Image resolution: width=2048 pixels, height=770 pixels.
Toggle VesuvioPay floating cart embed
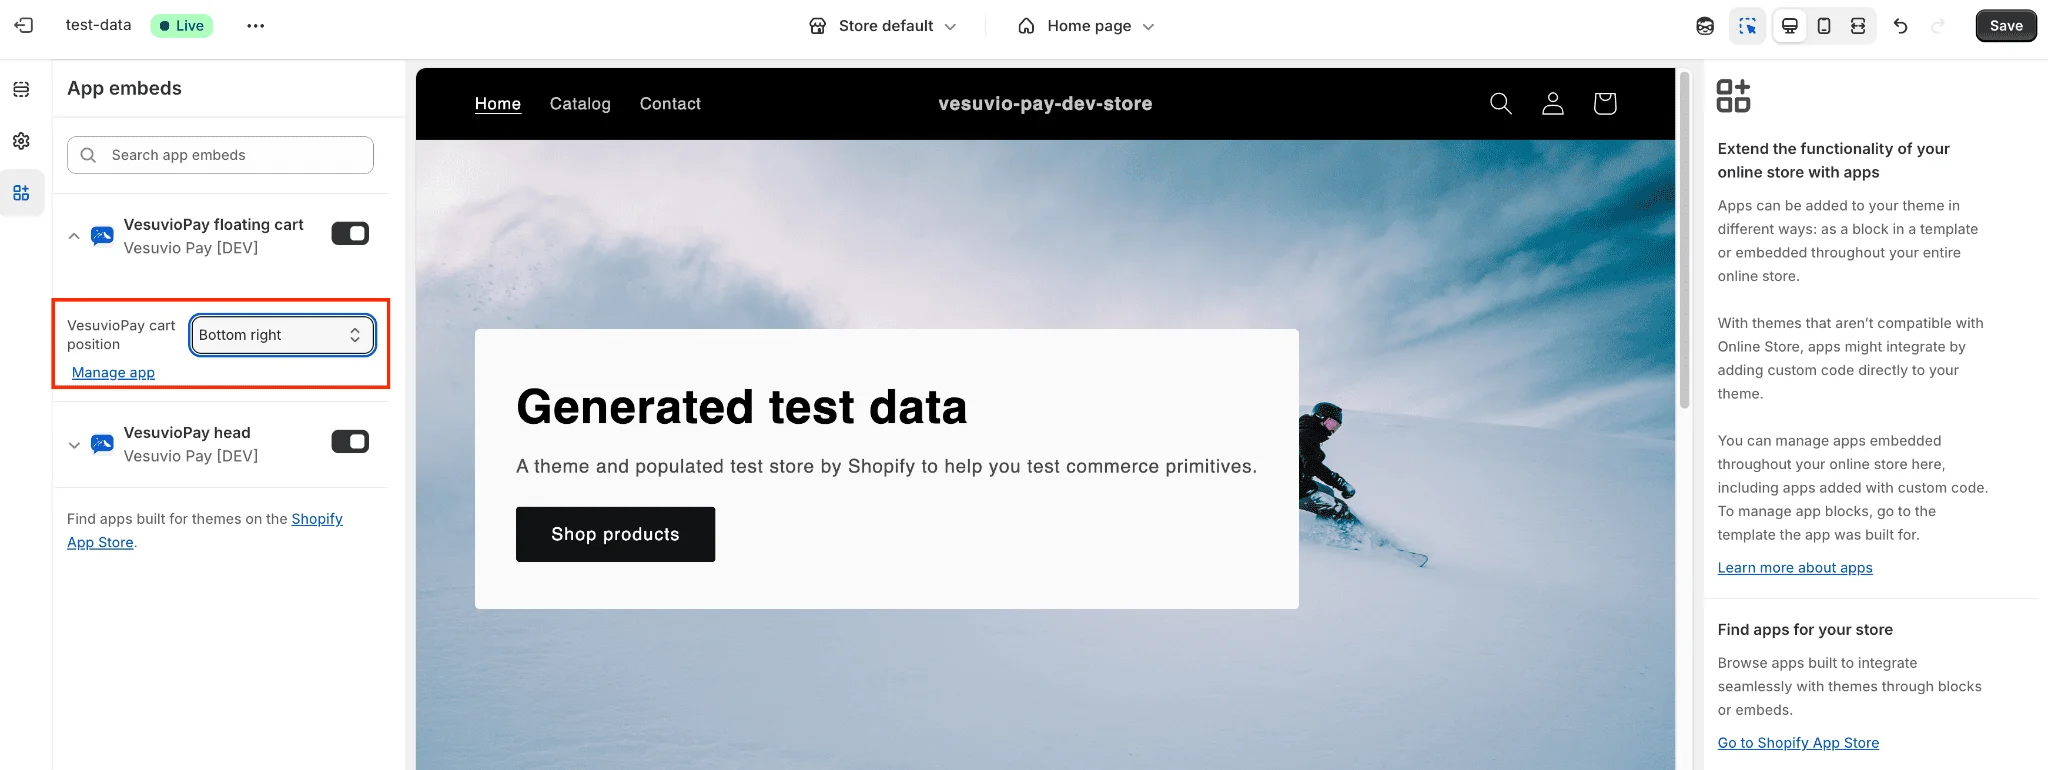[x=350, y=234]
